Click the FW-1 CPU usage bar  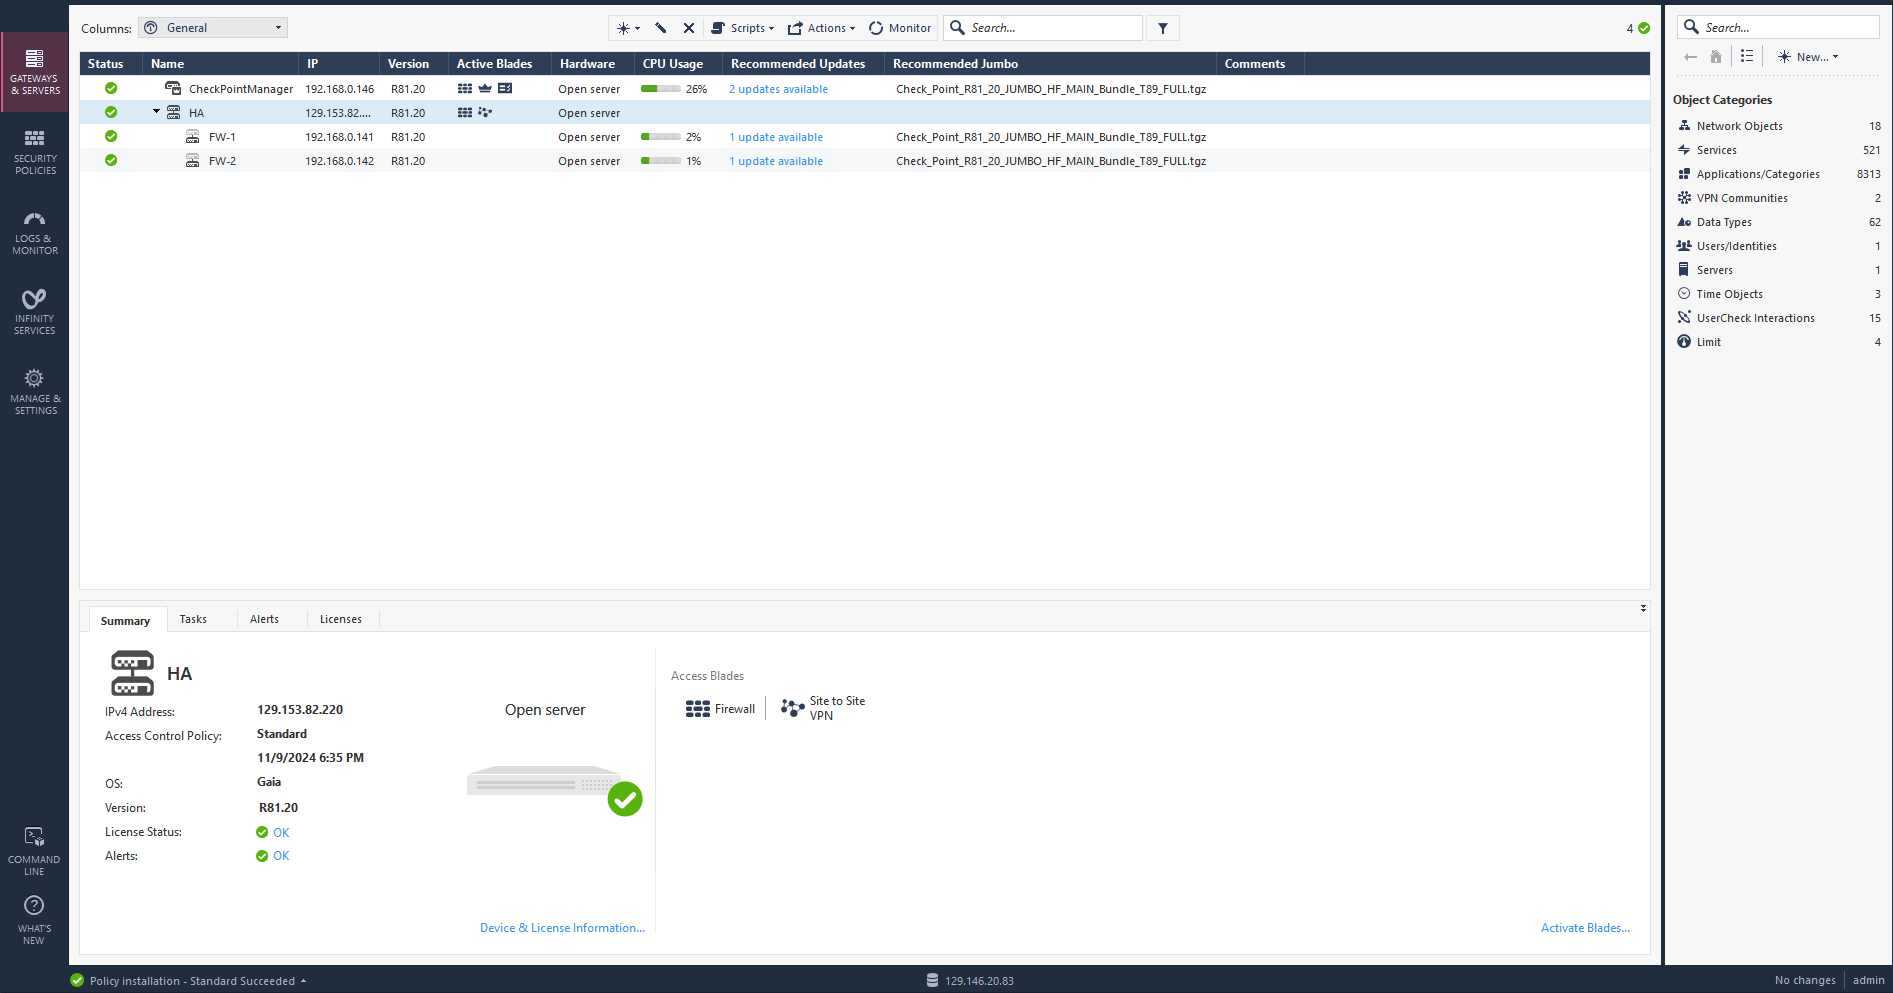(x=661, y=137)
